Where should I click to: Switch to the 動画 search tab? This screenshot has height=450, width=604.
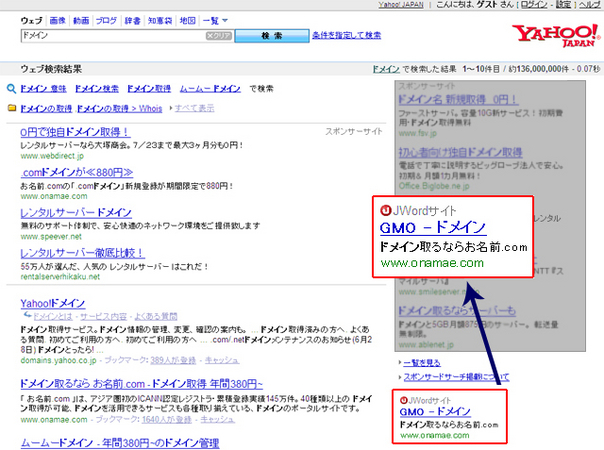(x=81, y=20)
